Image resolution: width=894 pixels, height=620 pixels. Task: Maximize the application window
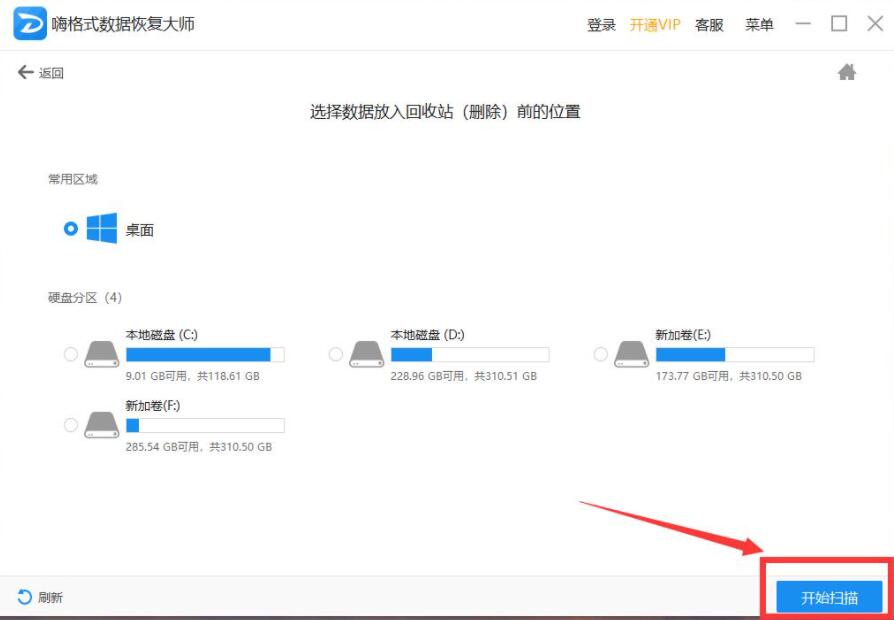839,23
